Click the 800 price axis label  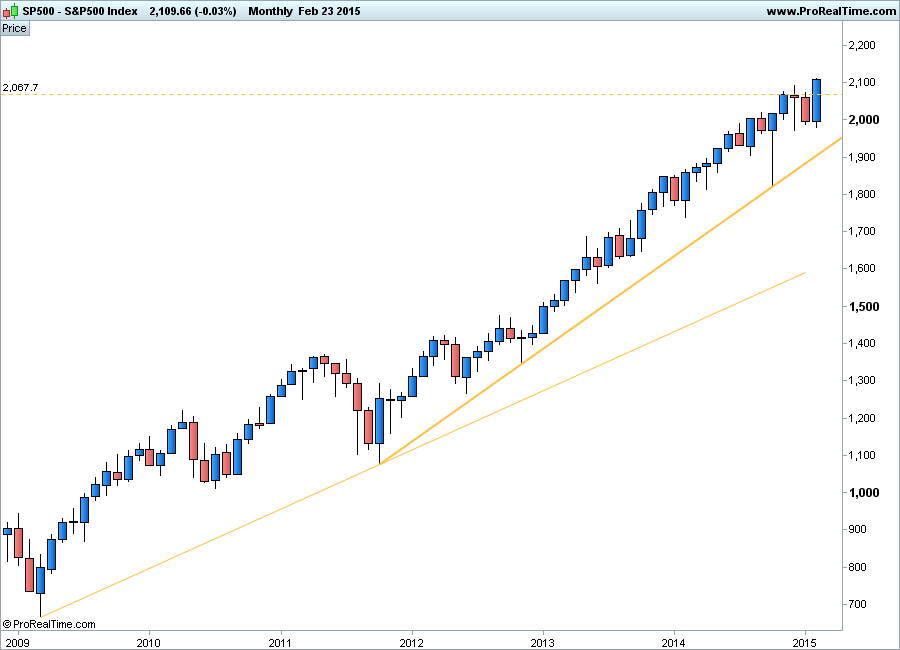858,567
